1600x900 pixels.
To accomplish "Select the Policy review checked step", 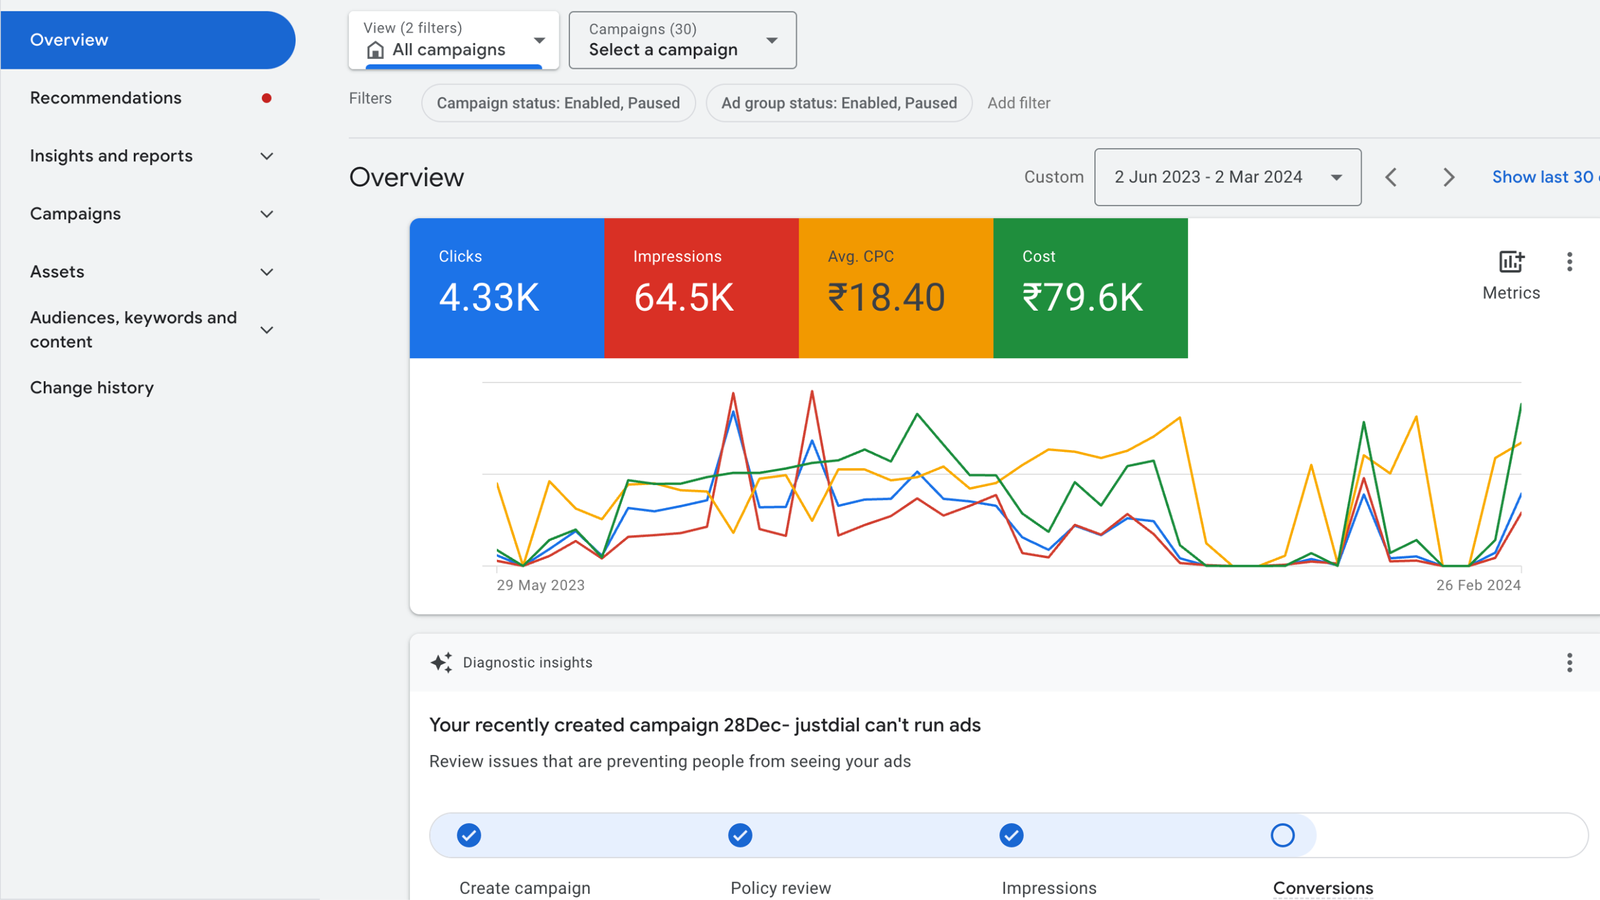I will (x=740, y=835).
